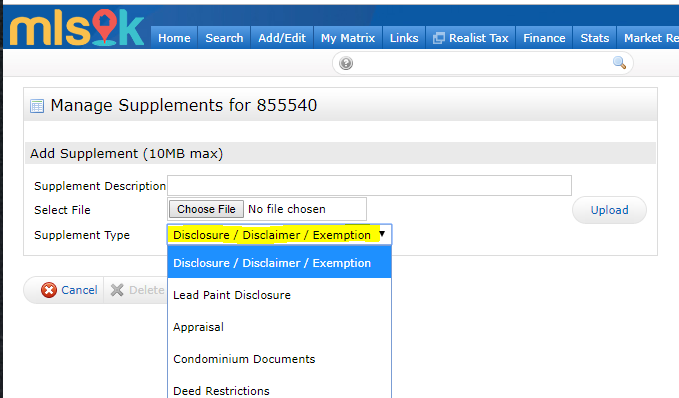Open the My Matrix tab
679x398 pixels.
(x=348, y=38)
